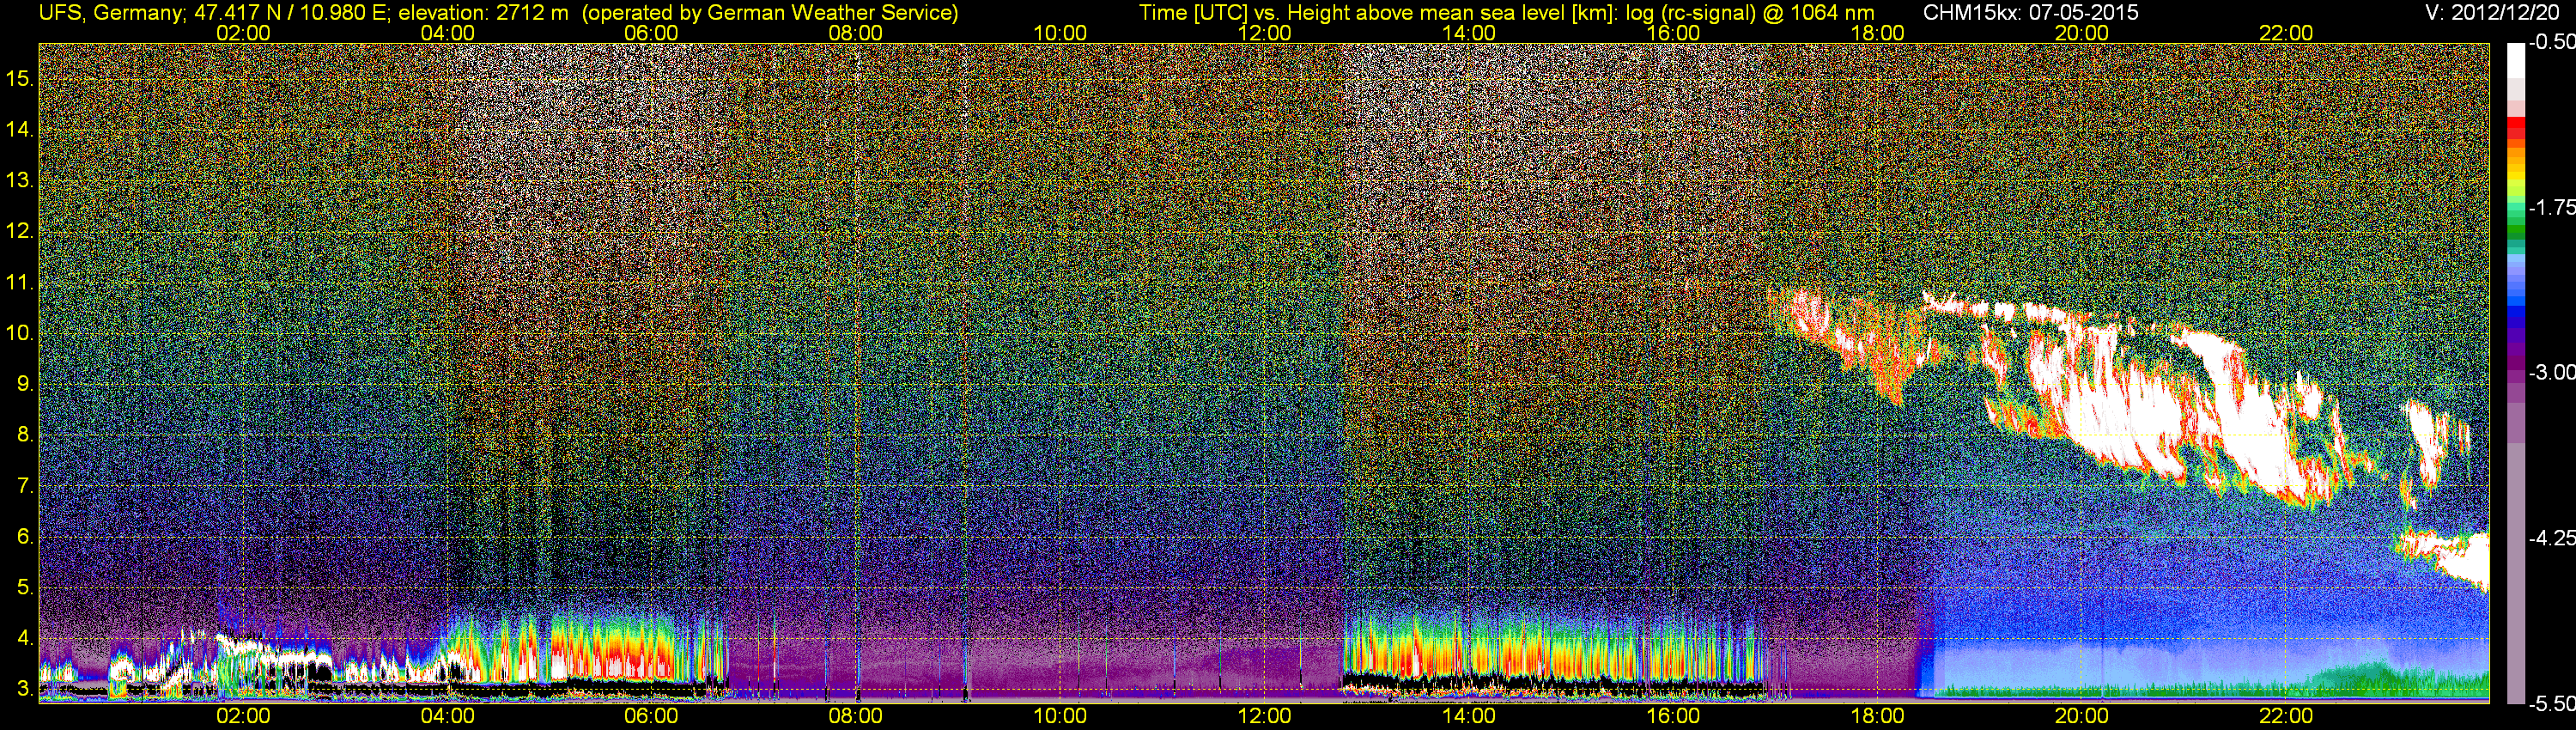Click the -1.75 value on the color scale
Screen dimensions: 2576x730
[x=2552, y=207]
